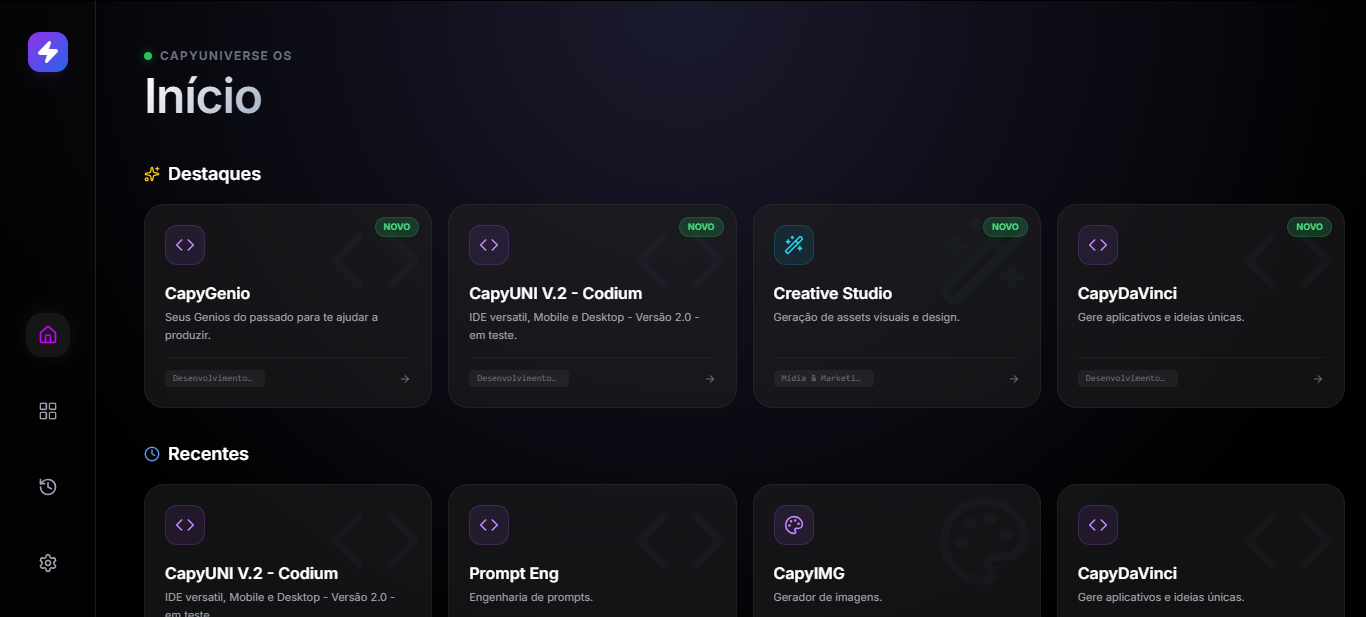Click the Desenvolvimento tag on CapyUNI V.2
The image size is (1366, 617).
pyautogui.click(x=519, y=378)
